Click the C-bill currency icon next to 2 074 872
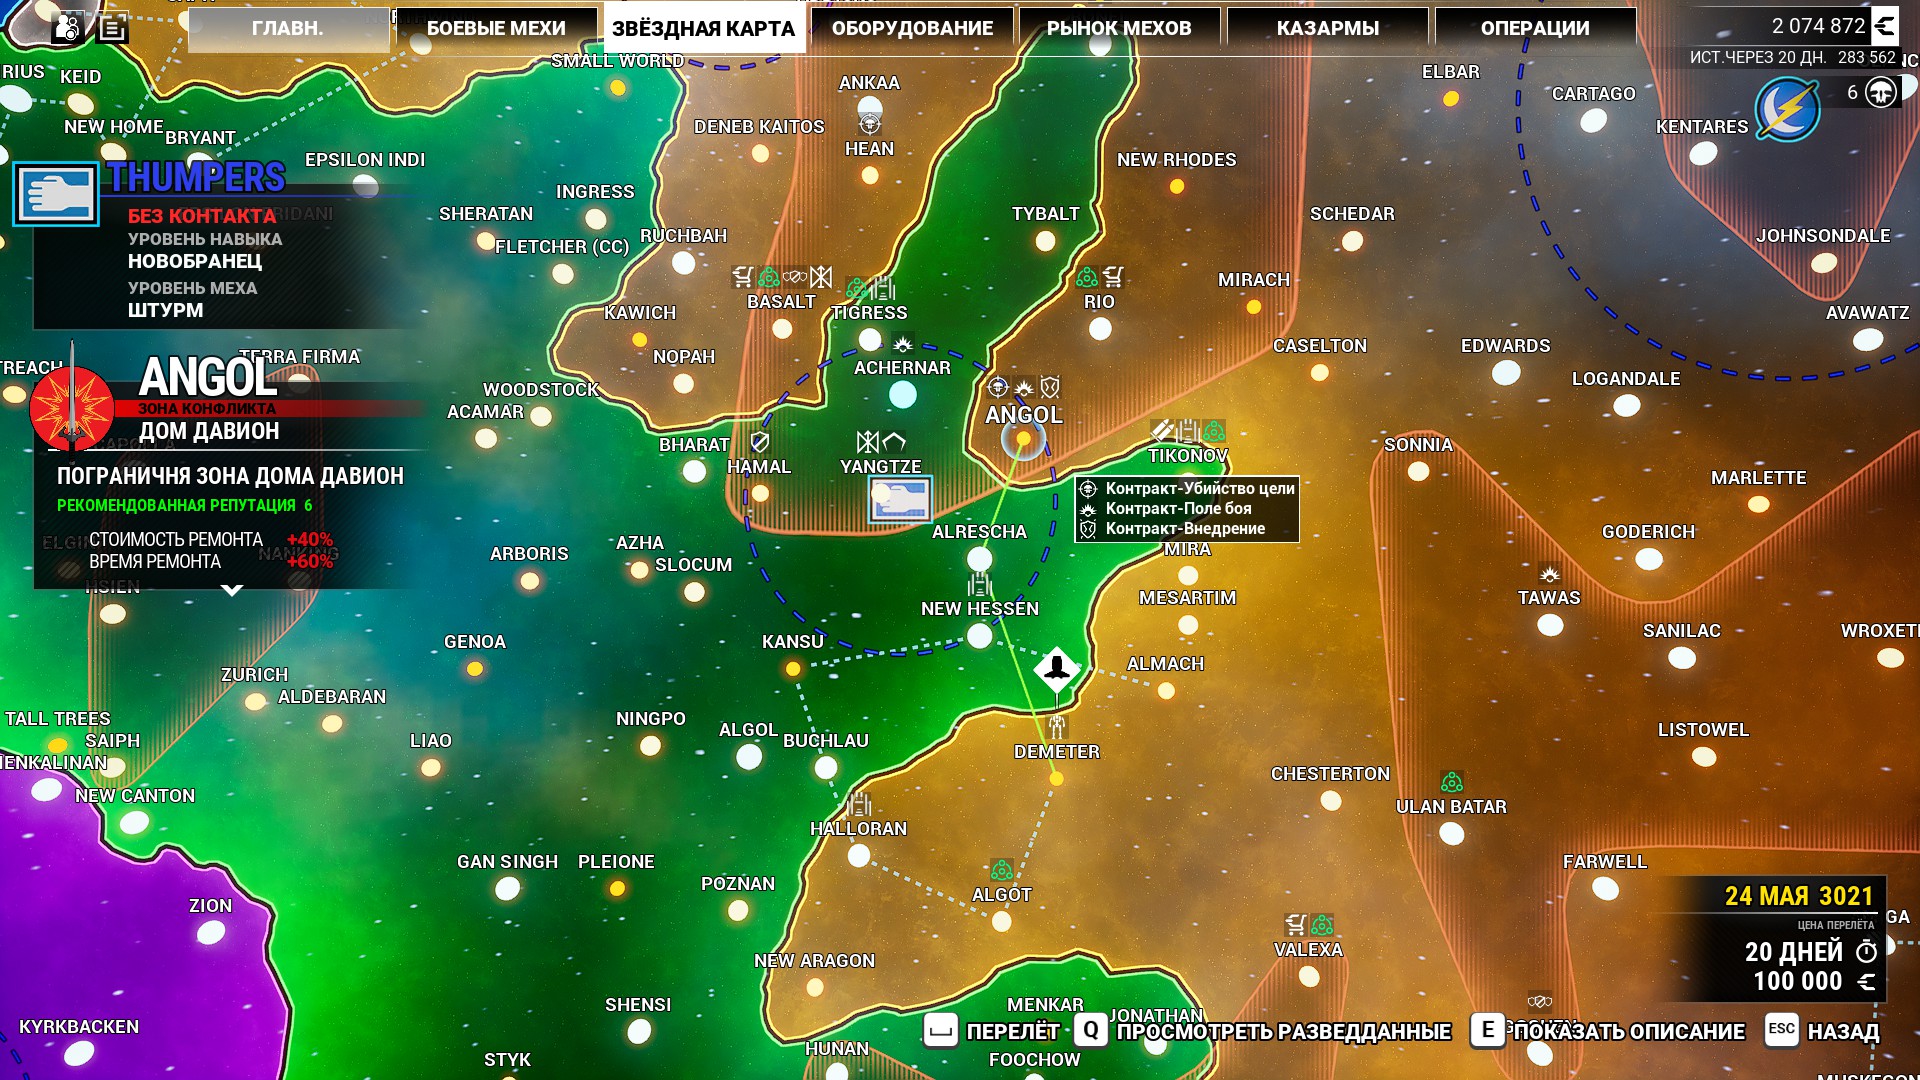 (1885, 26)
